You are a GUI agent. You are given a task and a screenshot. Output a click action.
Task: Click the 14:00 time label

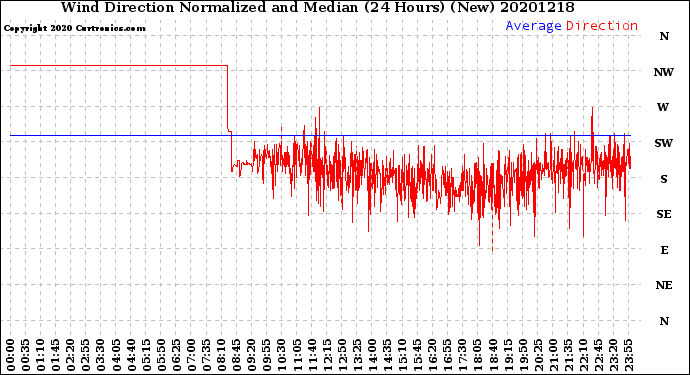pyautogui.click(x=372, y=356)
